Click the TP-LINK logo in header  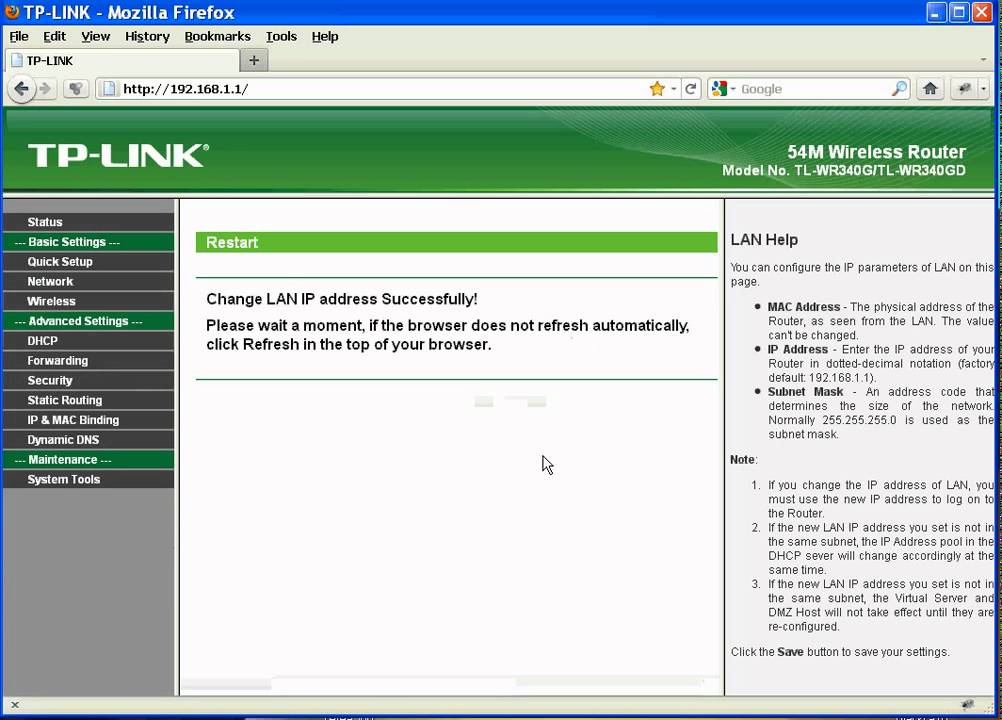click(118, 155)
